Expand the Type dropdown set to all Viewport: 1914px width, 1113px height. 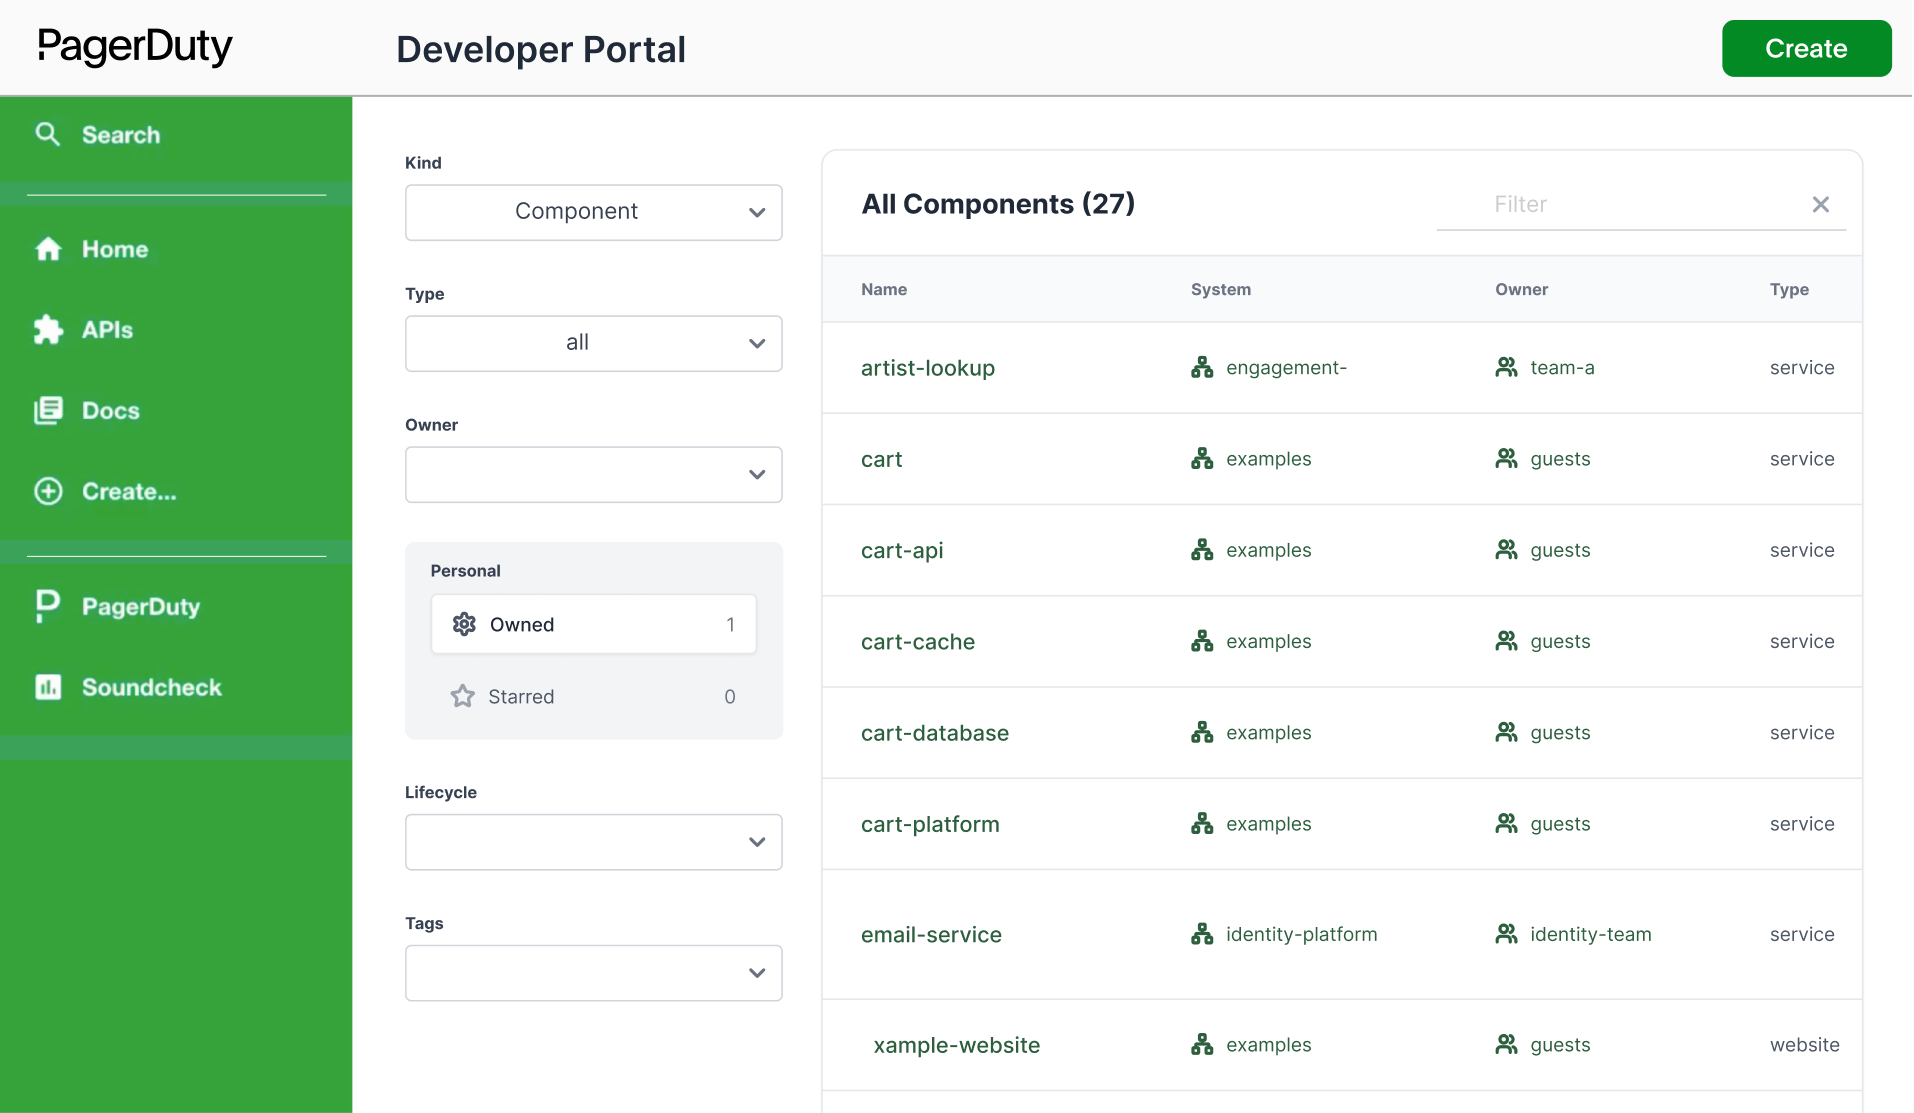point(593,343)
